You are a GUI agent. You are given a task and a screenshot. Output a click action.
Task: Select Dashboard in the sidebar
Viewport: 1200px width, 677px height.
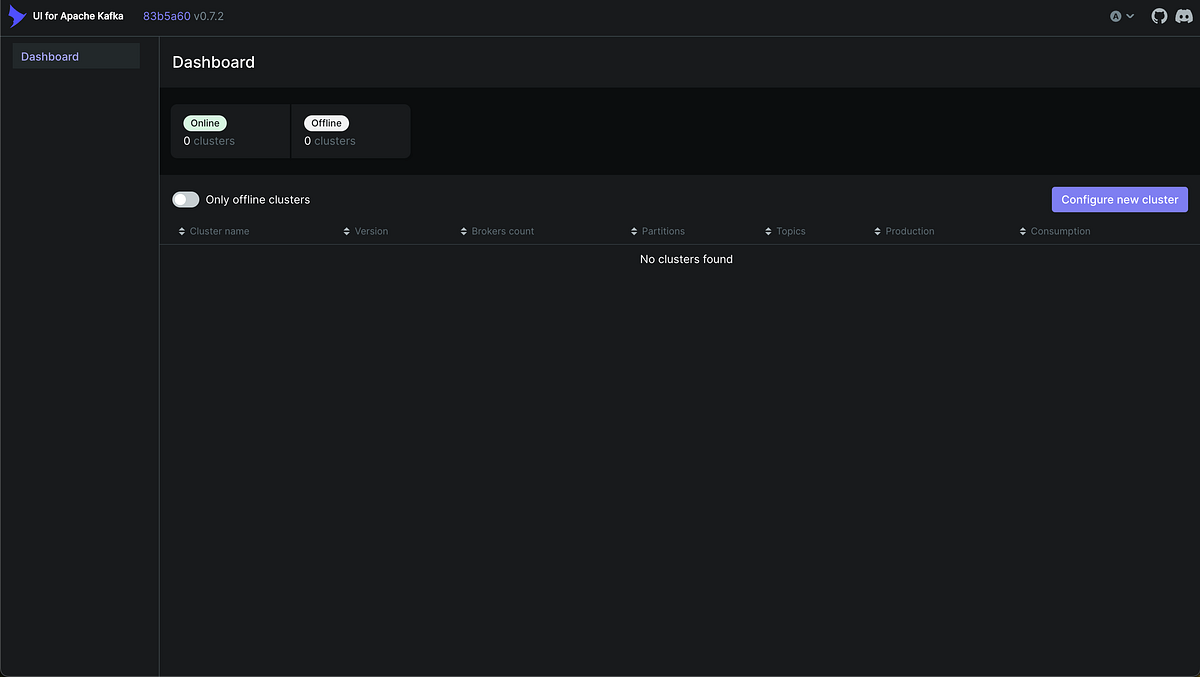tap(50, 56)
